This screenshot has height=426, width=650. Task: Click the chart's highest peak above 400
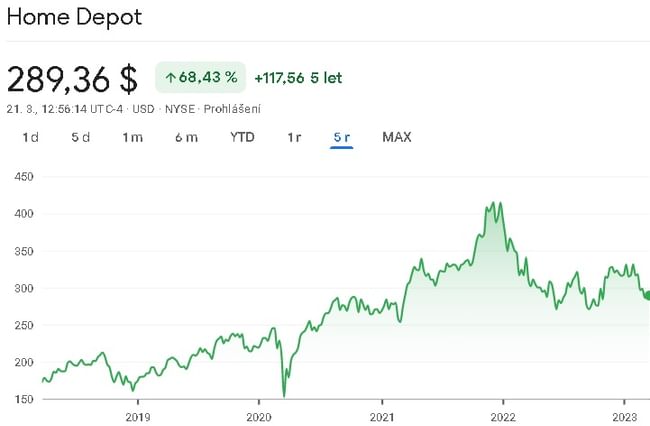click(495, 203)
